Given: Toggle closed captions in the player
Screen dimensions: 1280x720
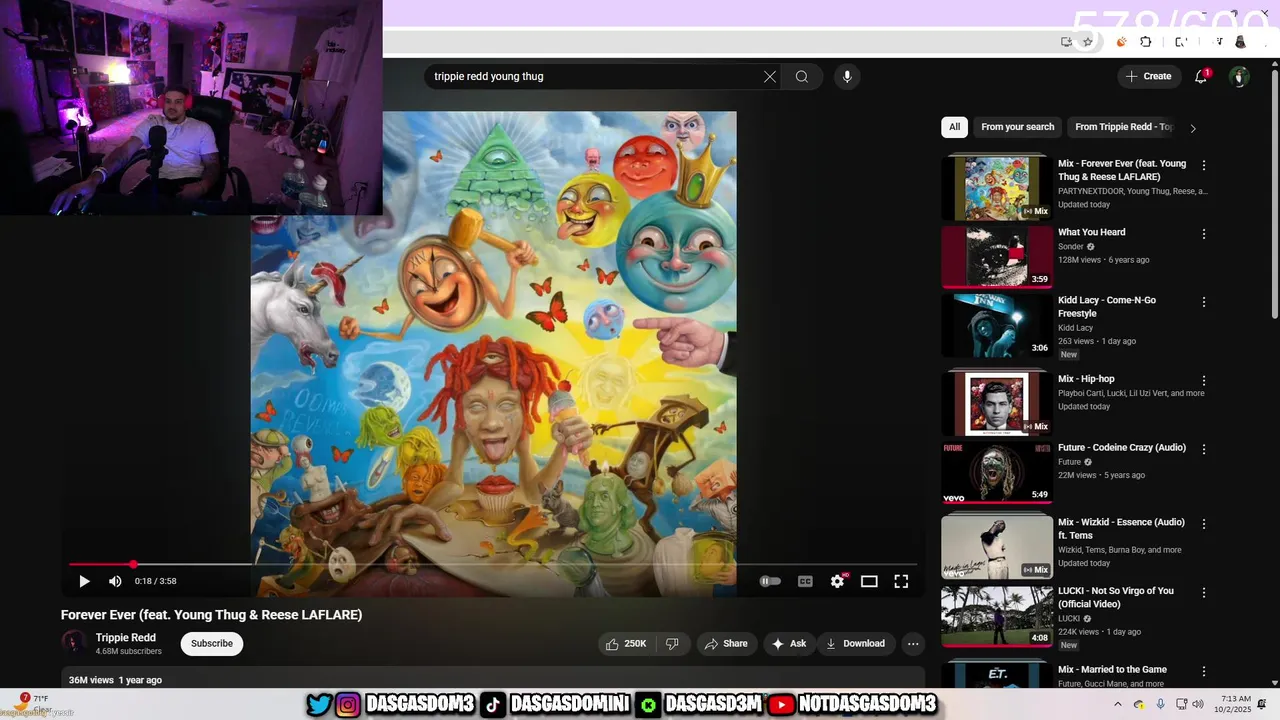Looking at the screenshot, I should 805,581.
